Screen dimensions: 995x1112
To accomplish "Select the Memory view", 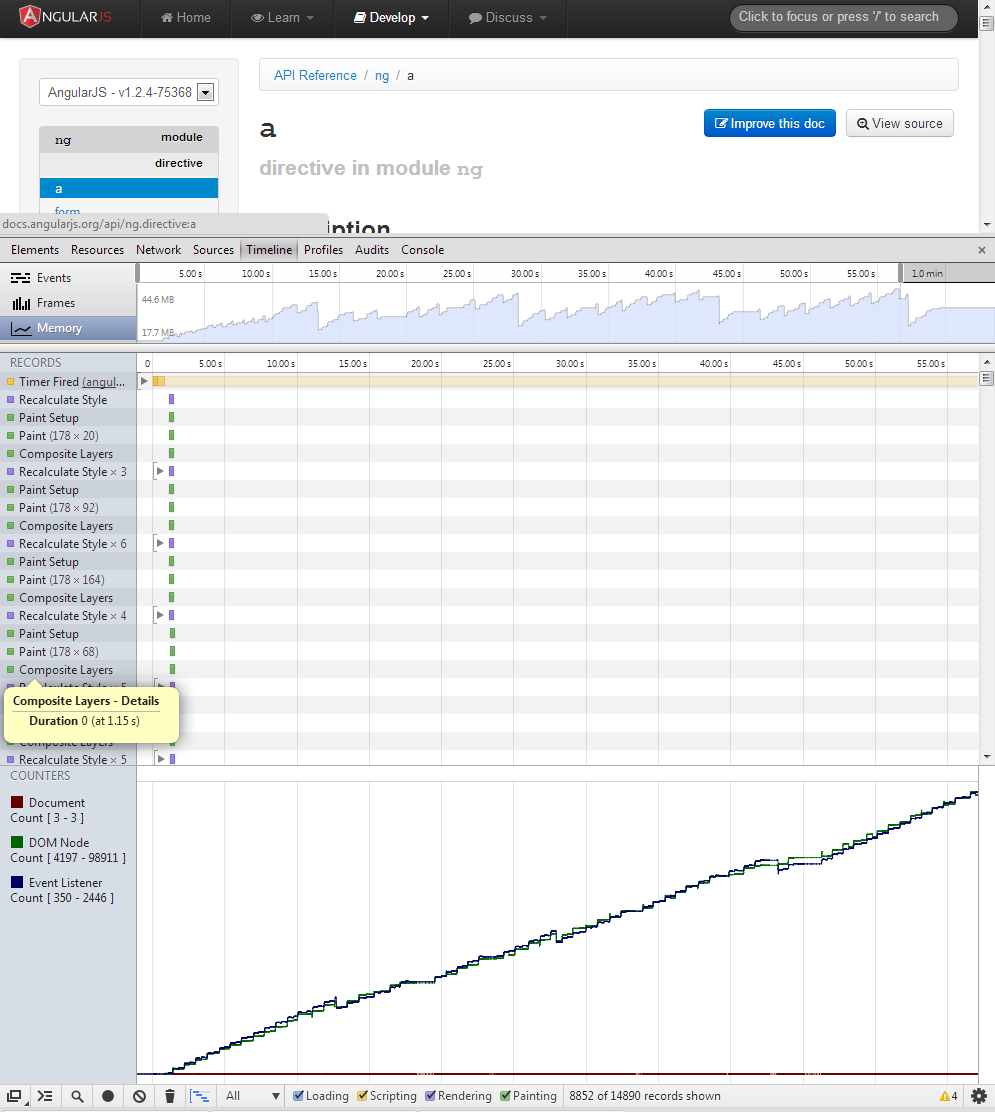I will (x=68, y=328).
